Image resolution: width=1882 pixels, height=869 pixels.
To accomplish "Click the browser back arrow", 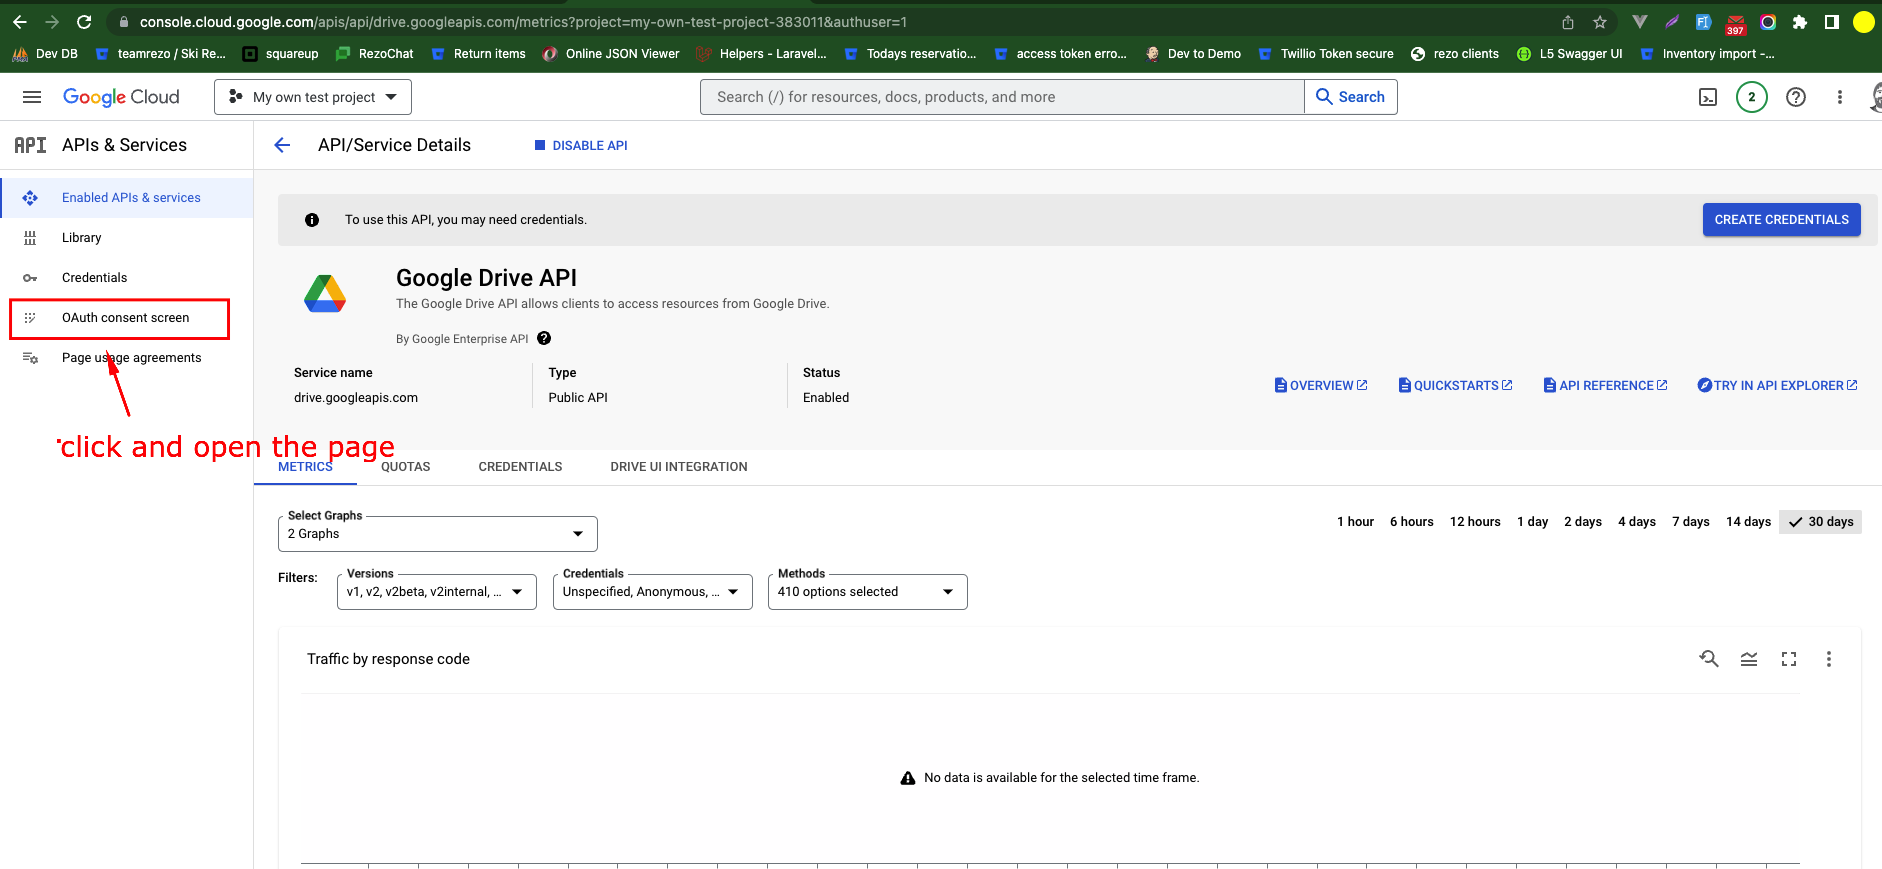I will [x=20, y=21].
